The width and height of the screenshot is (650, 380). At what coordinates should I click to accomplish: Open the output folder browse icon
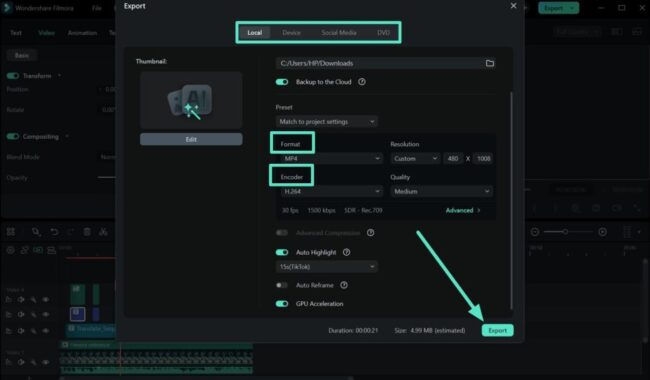click(x=490, y=63)
